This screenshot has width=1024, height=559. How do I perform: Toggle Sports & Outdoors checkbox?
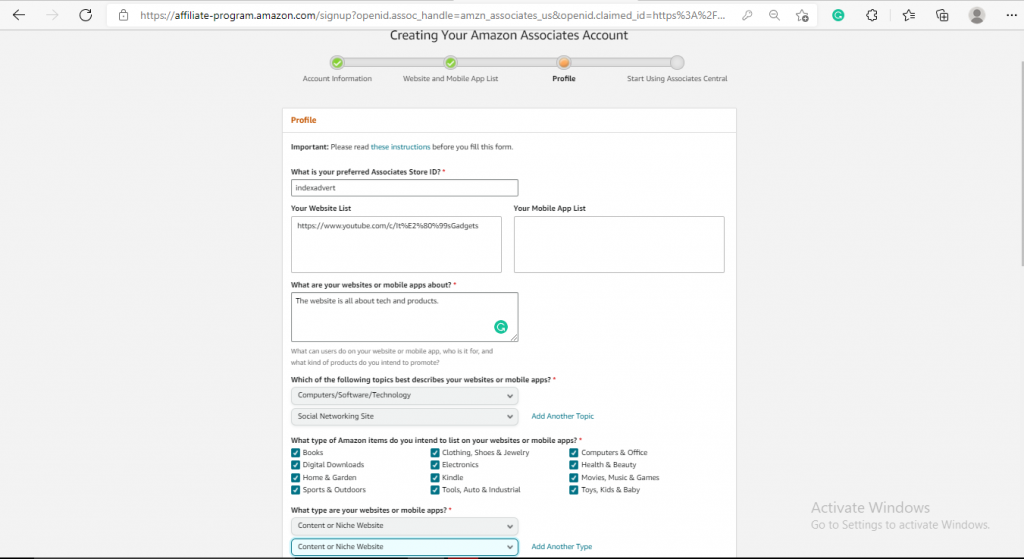pyautogui.click(x=295, y=490)
